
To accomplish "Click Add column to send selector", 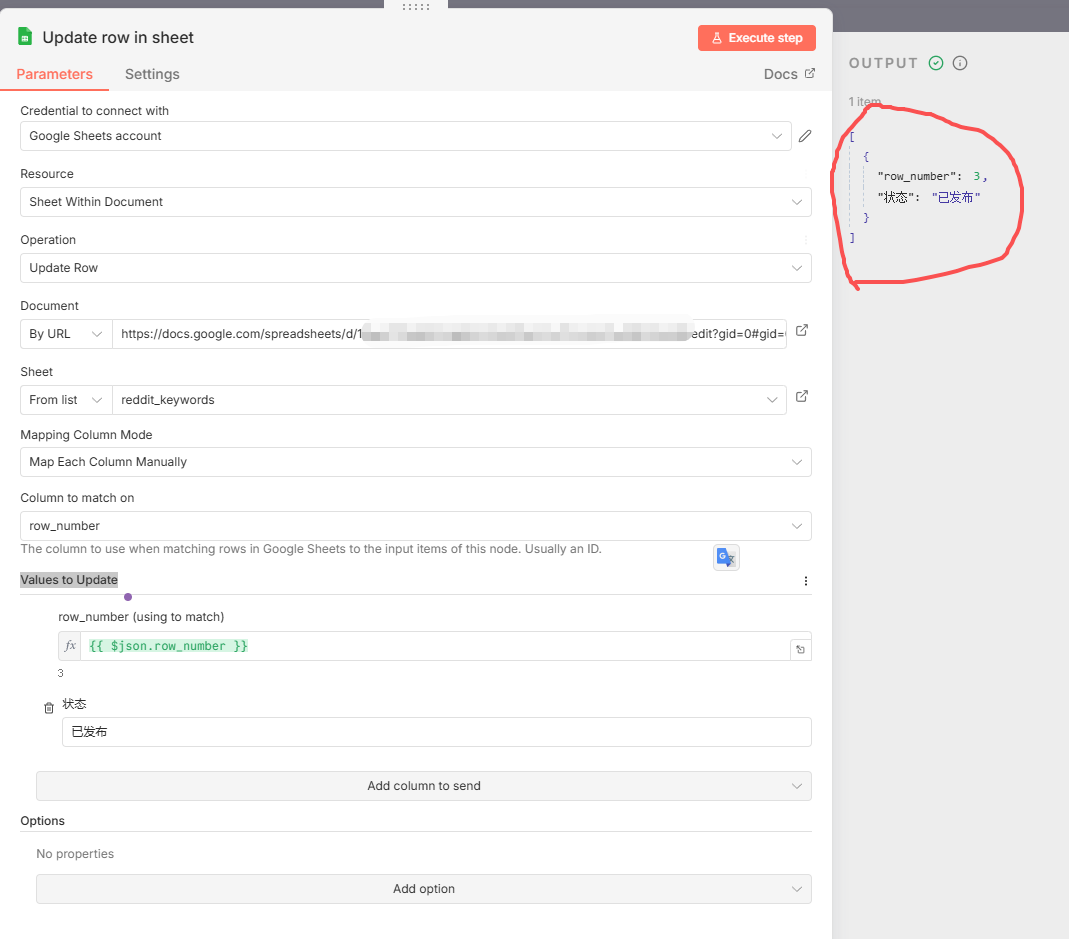I will [423, 786].
